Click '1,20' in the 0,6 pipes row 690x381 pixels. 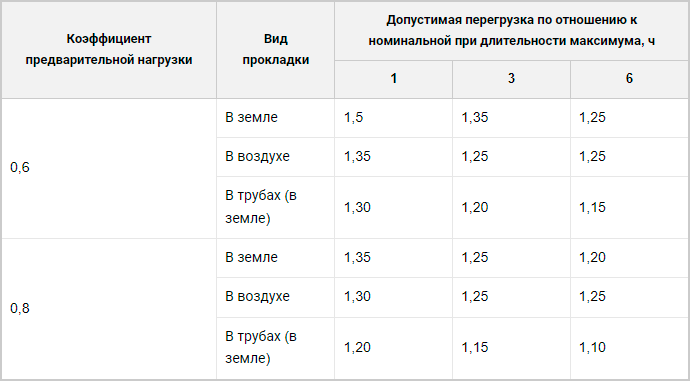coord(511,207)
